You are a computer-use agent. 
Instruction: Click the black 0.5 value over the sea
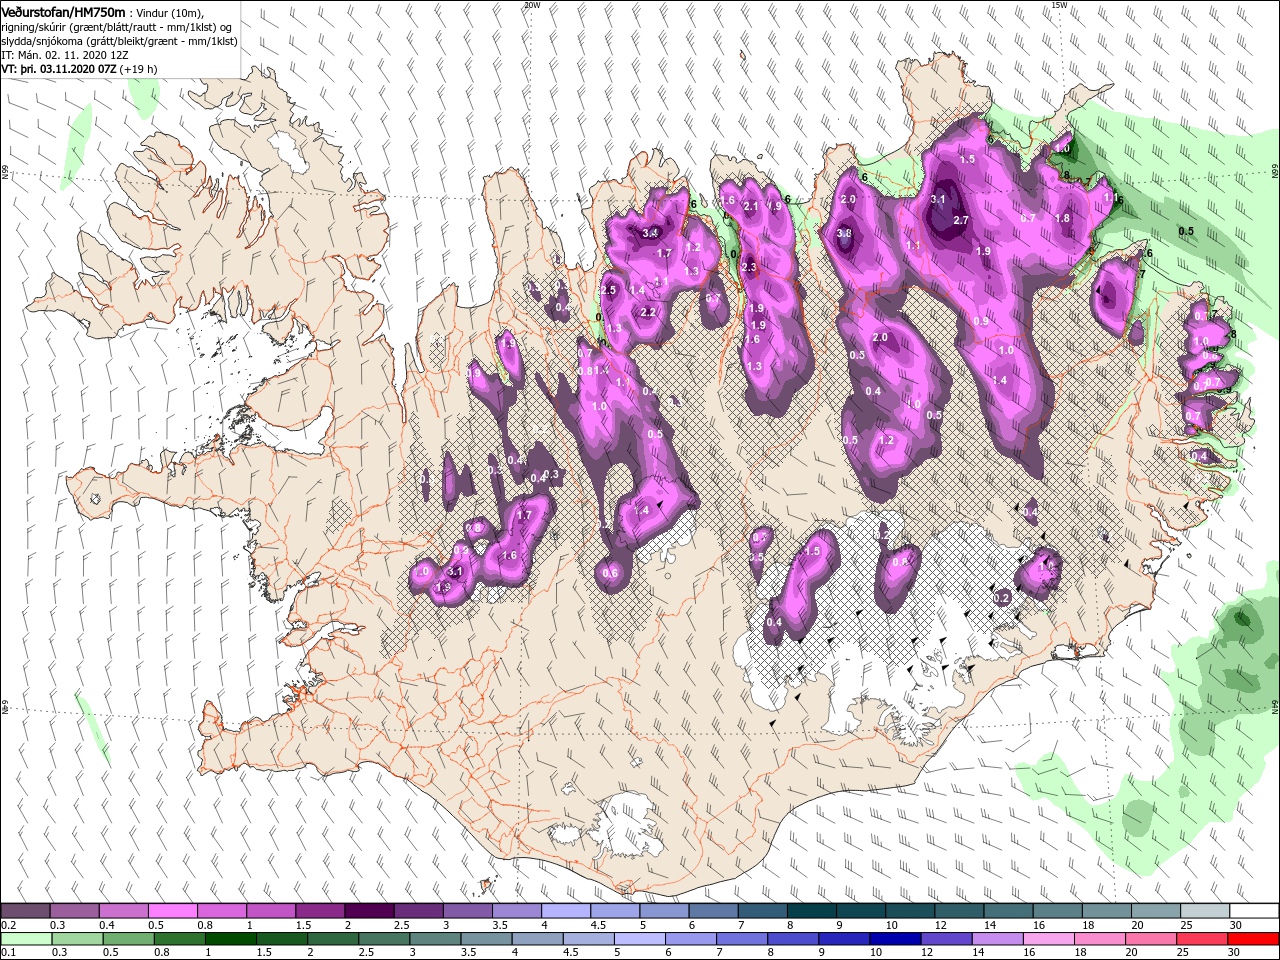[x=1186, y=231]
